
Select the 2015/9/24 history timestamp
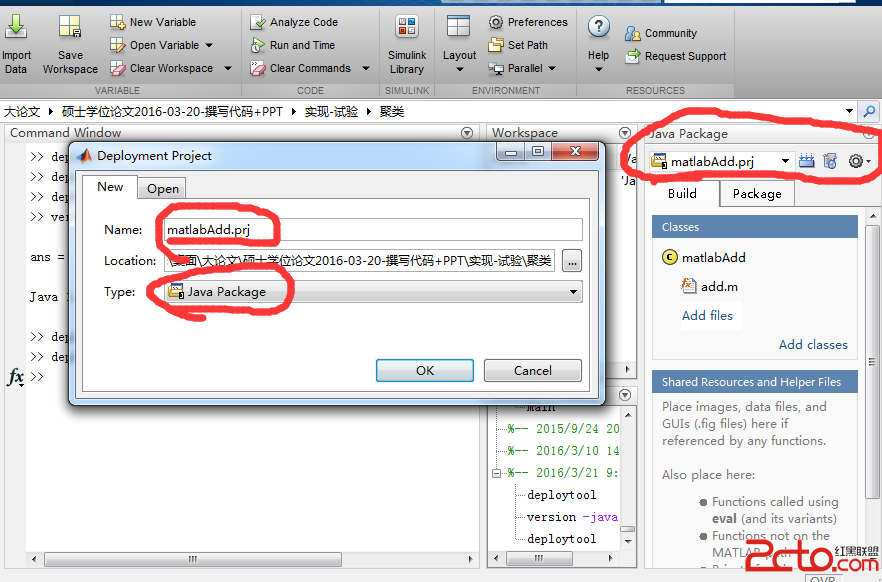[563, 428]
